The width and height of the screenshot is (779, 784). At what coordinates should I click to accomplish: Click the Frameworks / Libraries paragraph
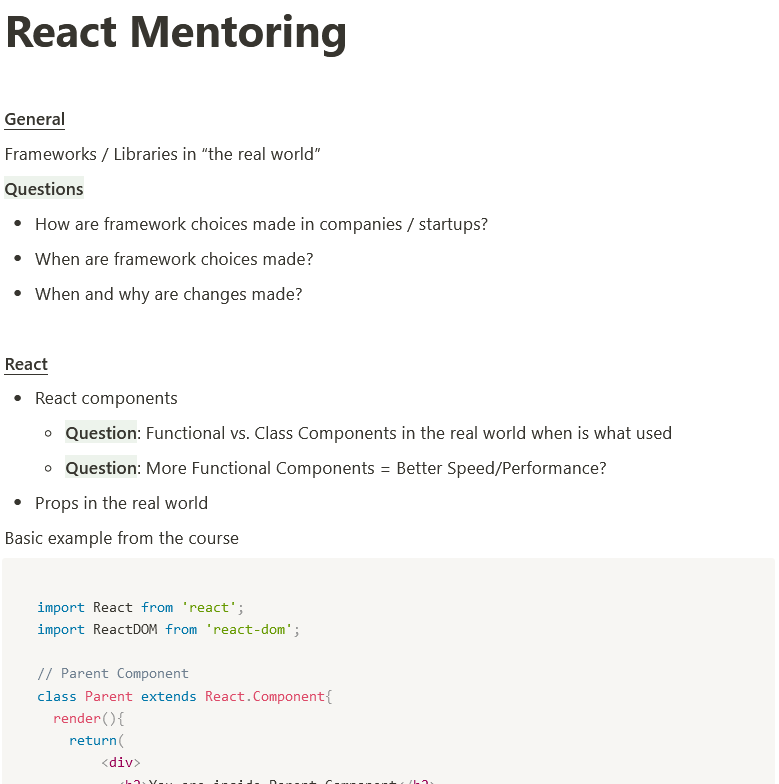pyautogui.click(x=162, y=154)
